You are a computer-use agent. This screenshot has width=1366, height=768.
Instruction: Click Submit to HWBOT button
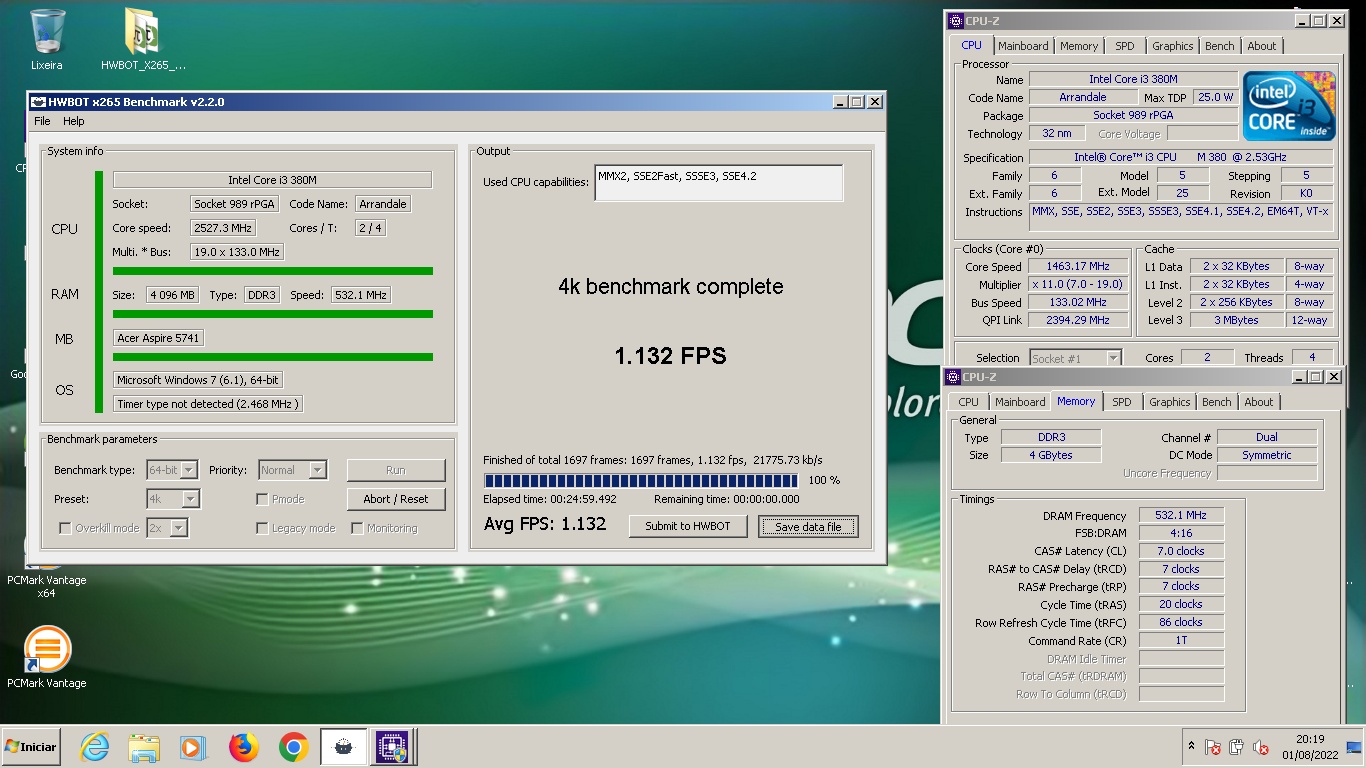688,526
